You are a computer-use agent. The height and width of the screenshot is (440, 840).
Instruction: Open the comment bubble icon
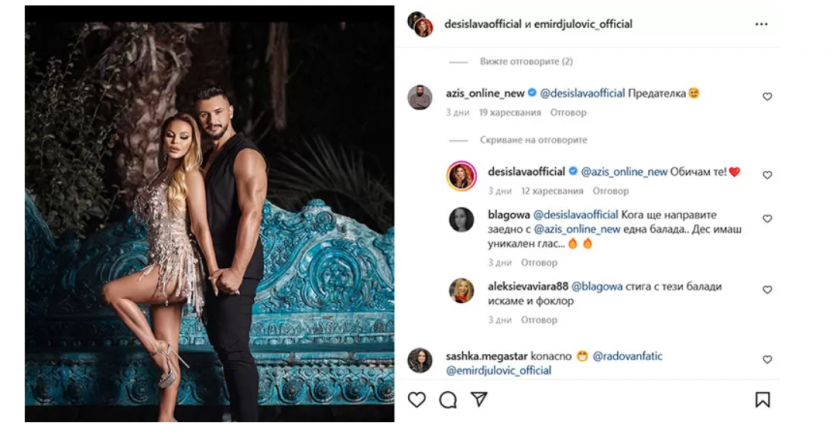[448, 400]
